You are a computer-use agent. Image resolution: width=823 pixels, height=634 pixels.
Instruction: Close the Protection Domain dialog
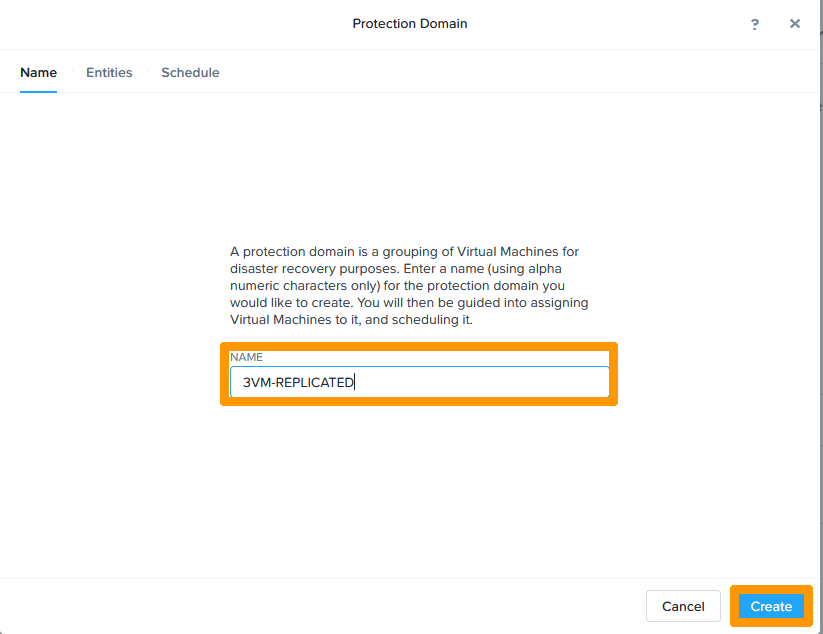point(795,24)
